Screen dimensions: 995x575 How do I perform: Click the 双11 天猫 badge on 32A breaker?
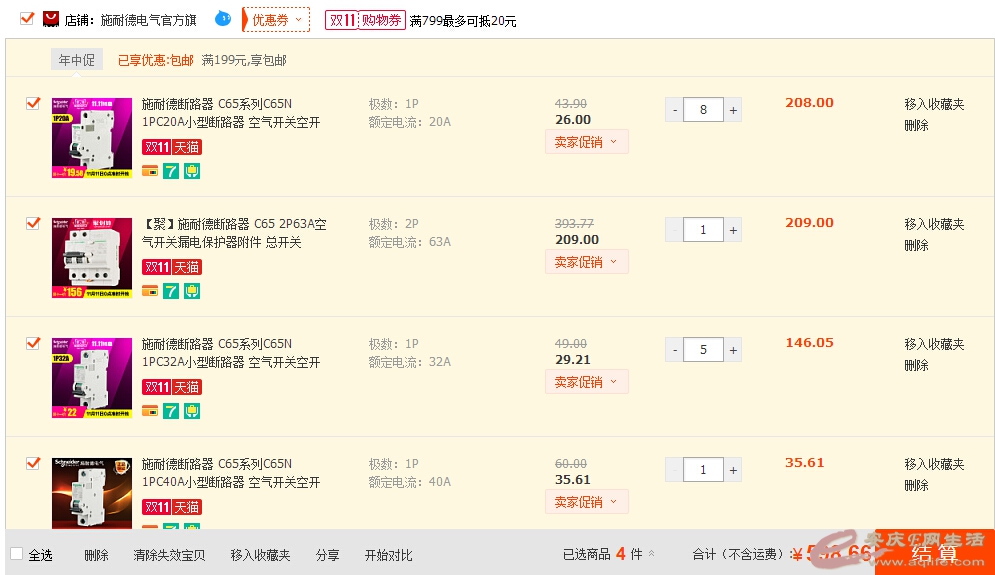(x=172, y=387)
